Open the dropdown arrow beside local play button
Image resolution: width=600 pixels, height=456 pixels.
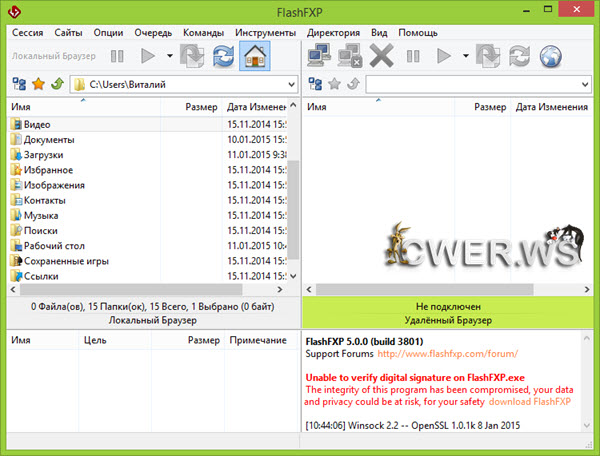[169, 56]
